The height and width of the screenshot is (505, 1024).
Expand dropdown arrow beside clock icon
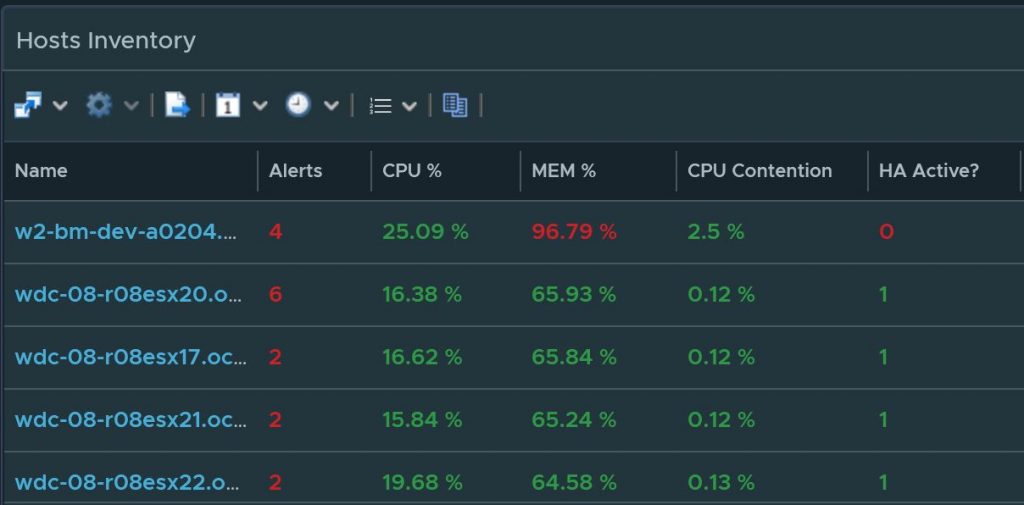pos(331,105)
